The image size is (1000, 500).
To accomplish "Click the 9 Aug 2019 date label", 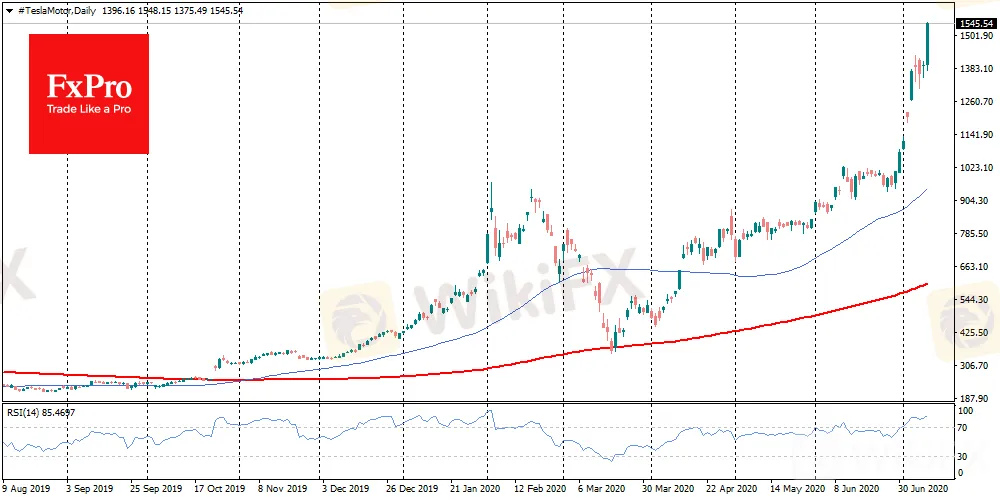I will (27, 491).
